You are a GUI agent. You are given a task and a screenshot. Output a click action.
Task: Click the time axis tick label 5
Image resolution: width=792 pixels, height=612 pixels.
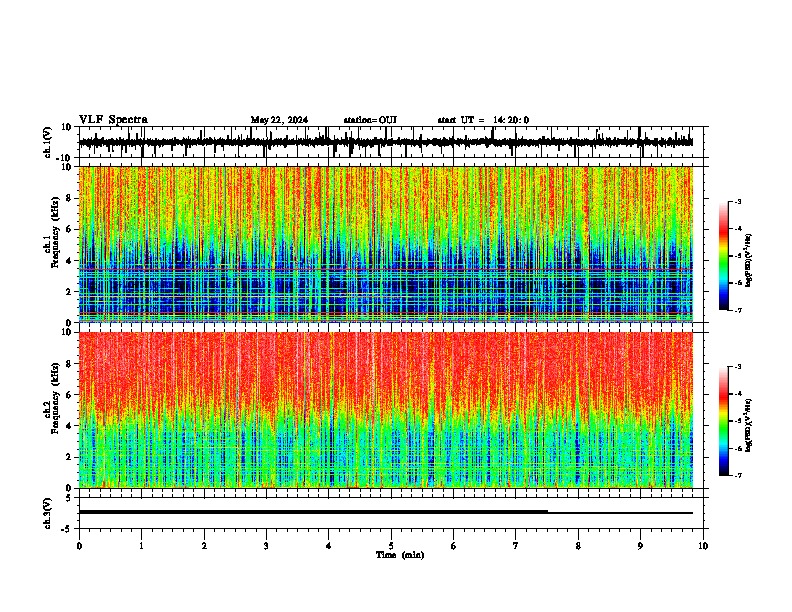[391, 546]
